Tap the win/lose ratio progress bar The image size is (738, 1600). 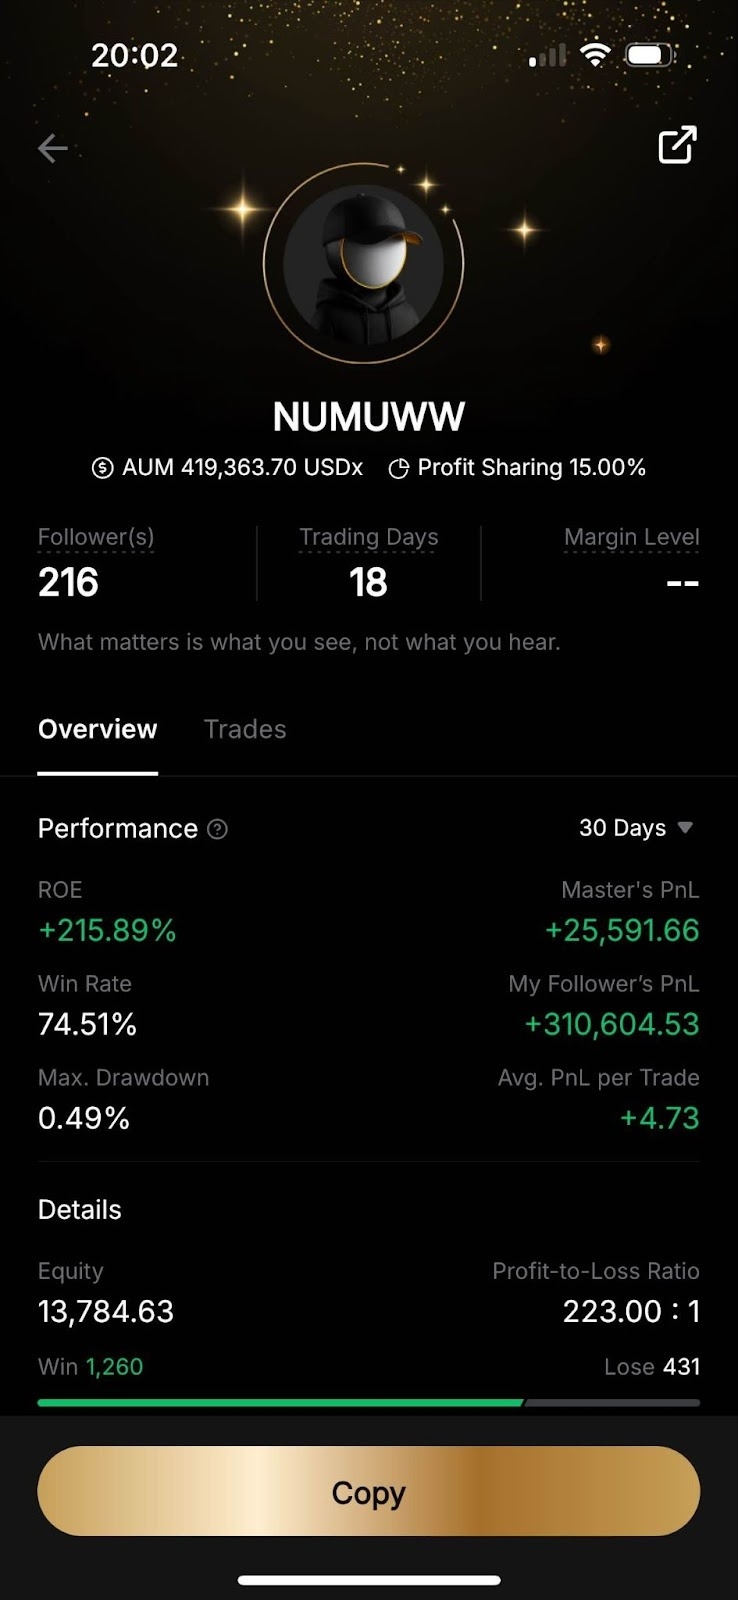pos(368,1403)
